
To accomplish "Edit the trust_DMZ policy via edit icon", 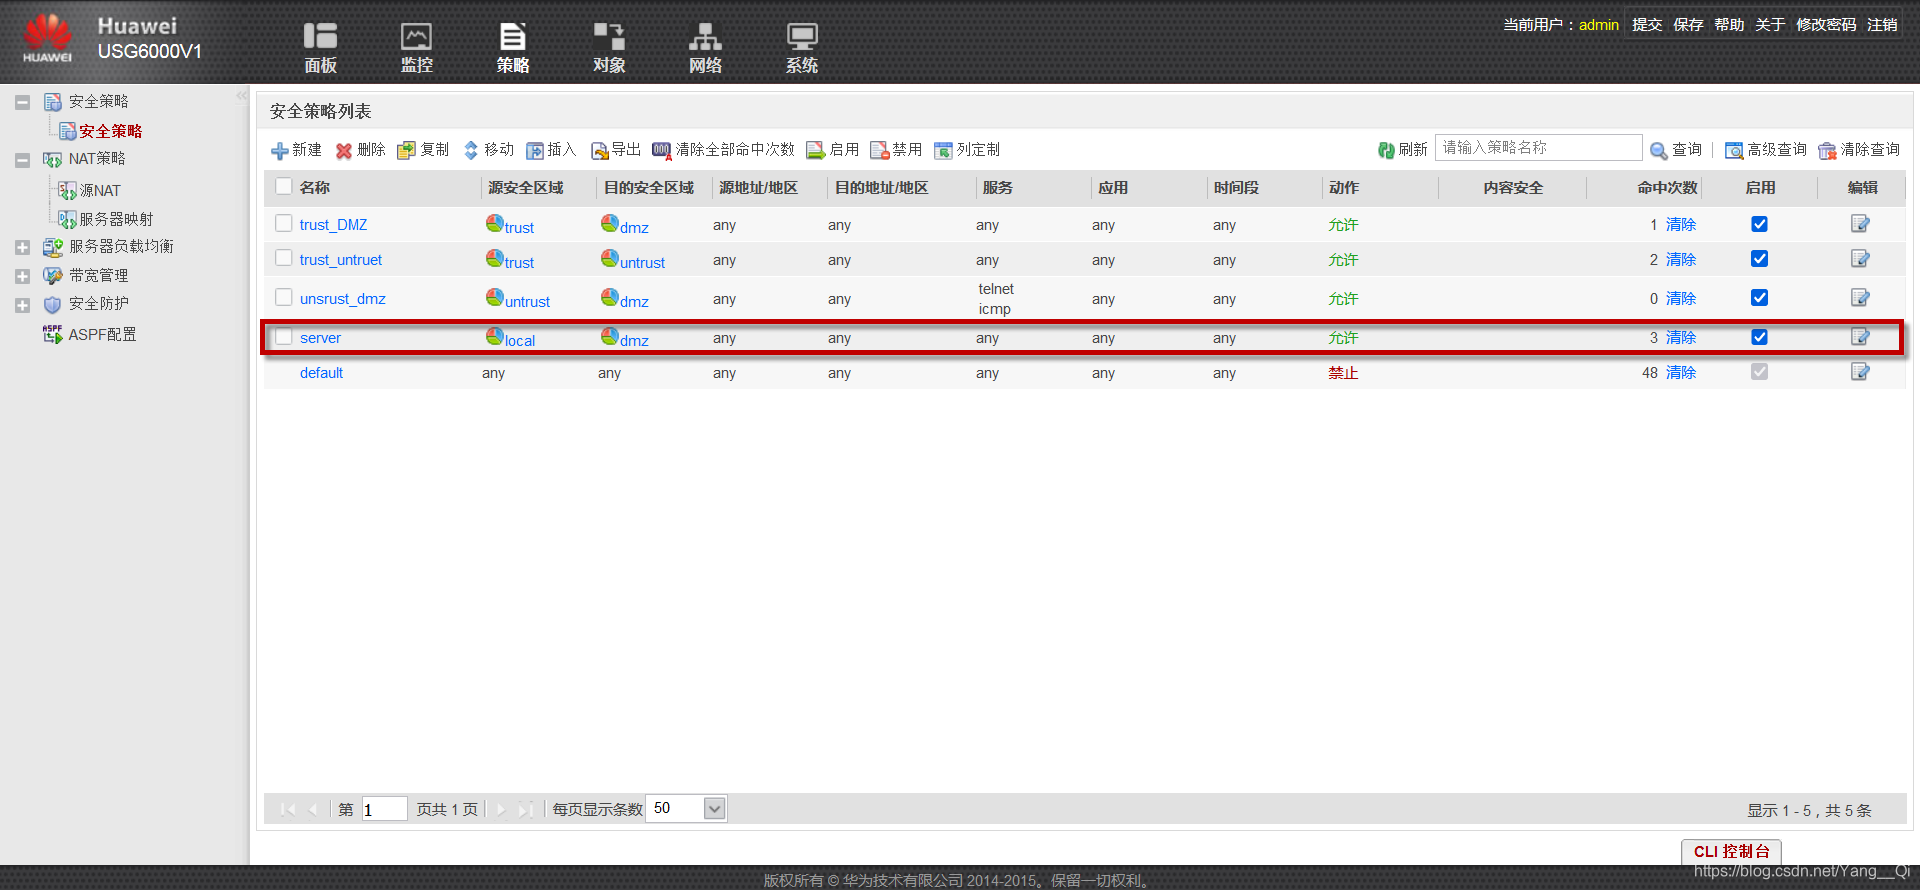I will 1860,224.
